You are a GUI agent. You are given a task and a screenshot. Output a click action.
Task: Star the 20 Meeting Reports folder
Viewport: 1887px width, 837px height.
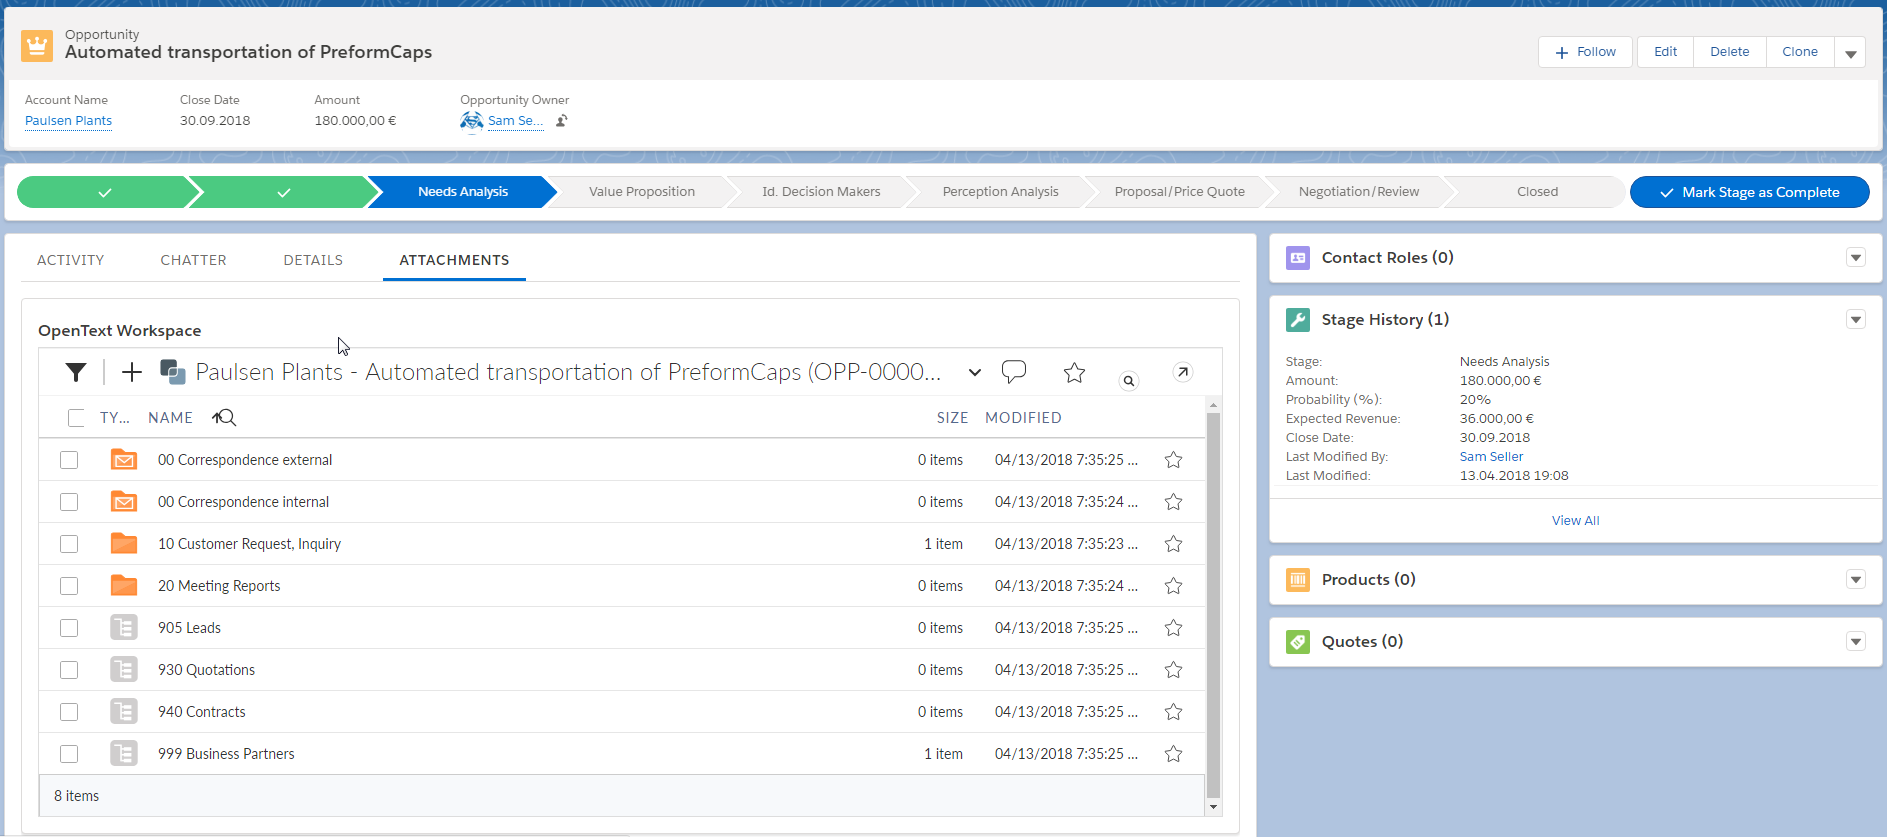point(1174,586)
